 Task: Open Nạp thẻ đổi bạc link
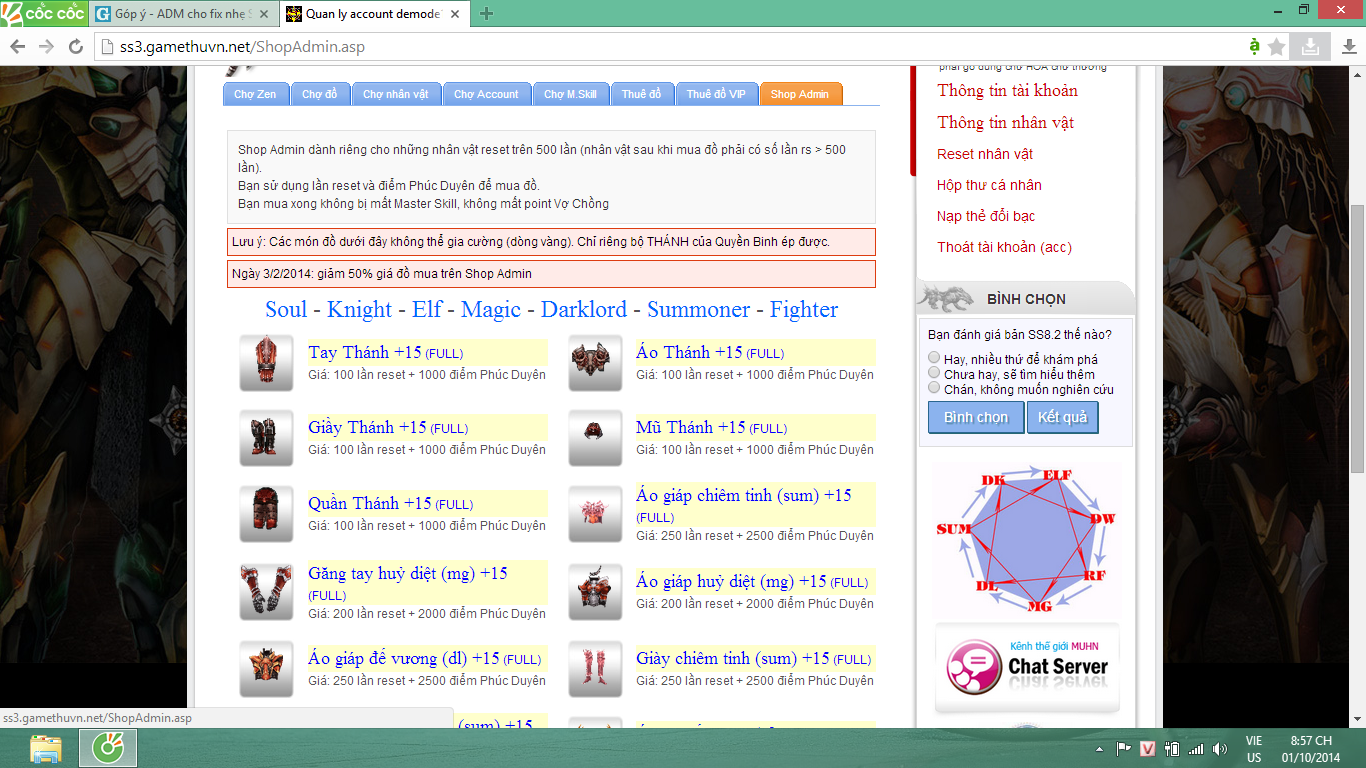point(986,216)
